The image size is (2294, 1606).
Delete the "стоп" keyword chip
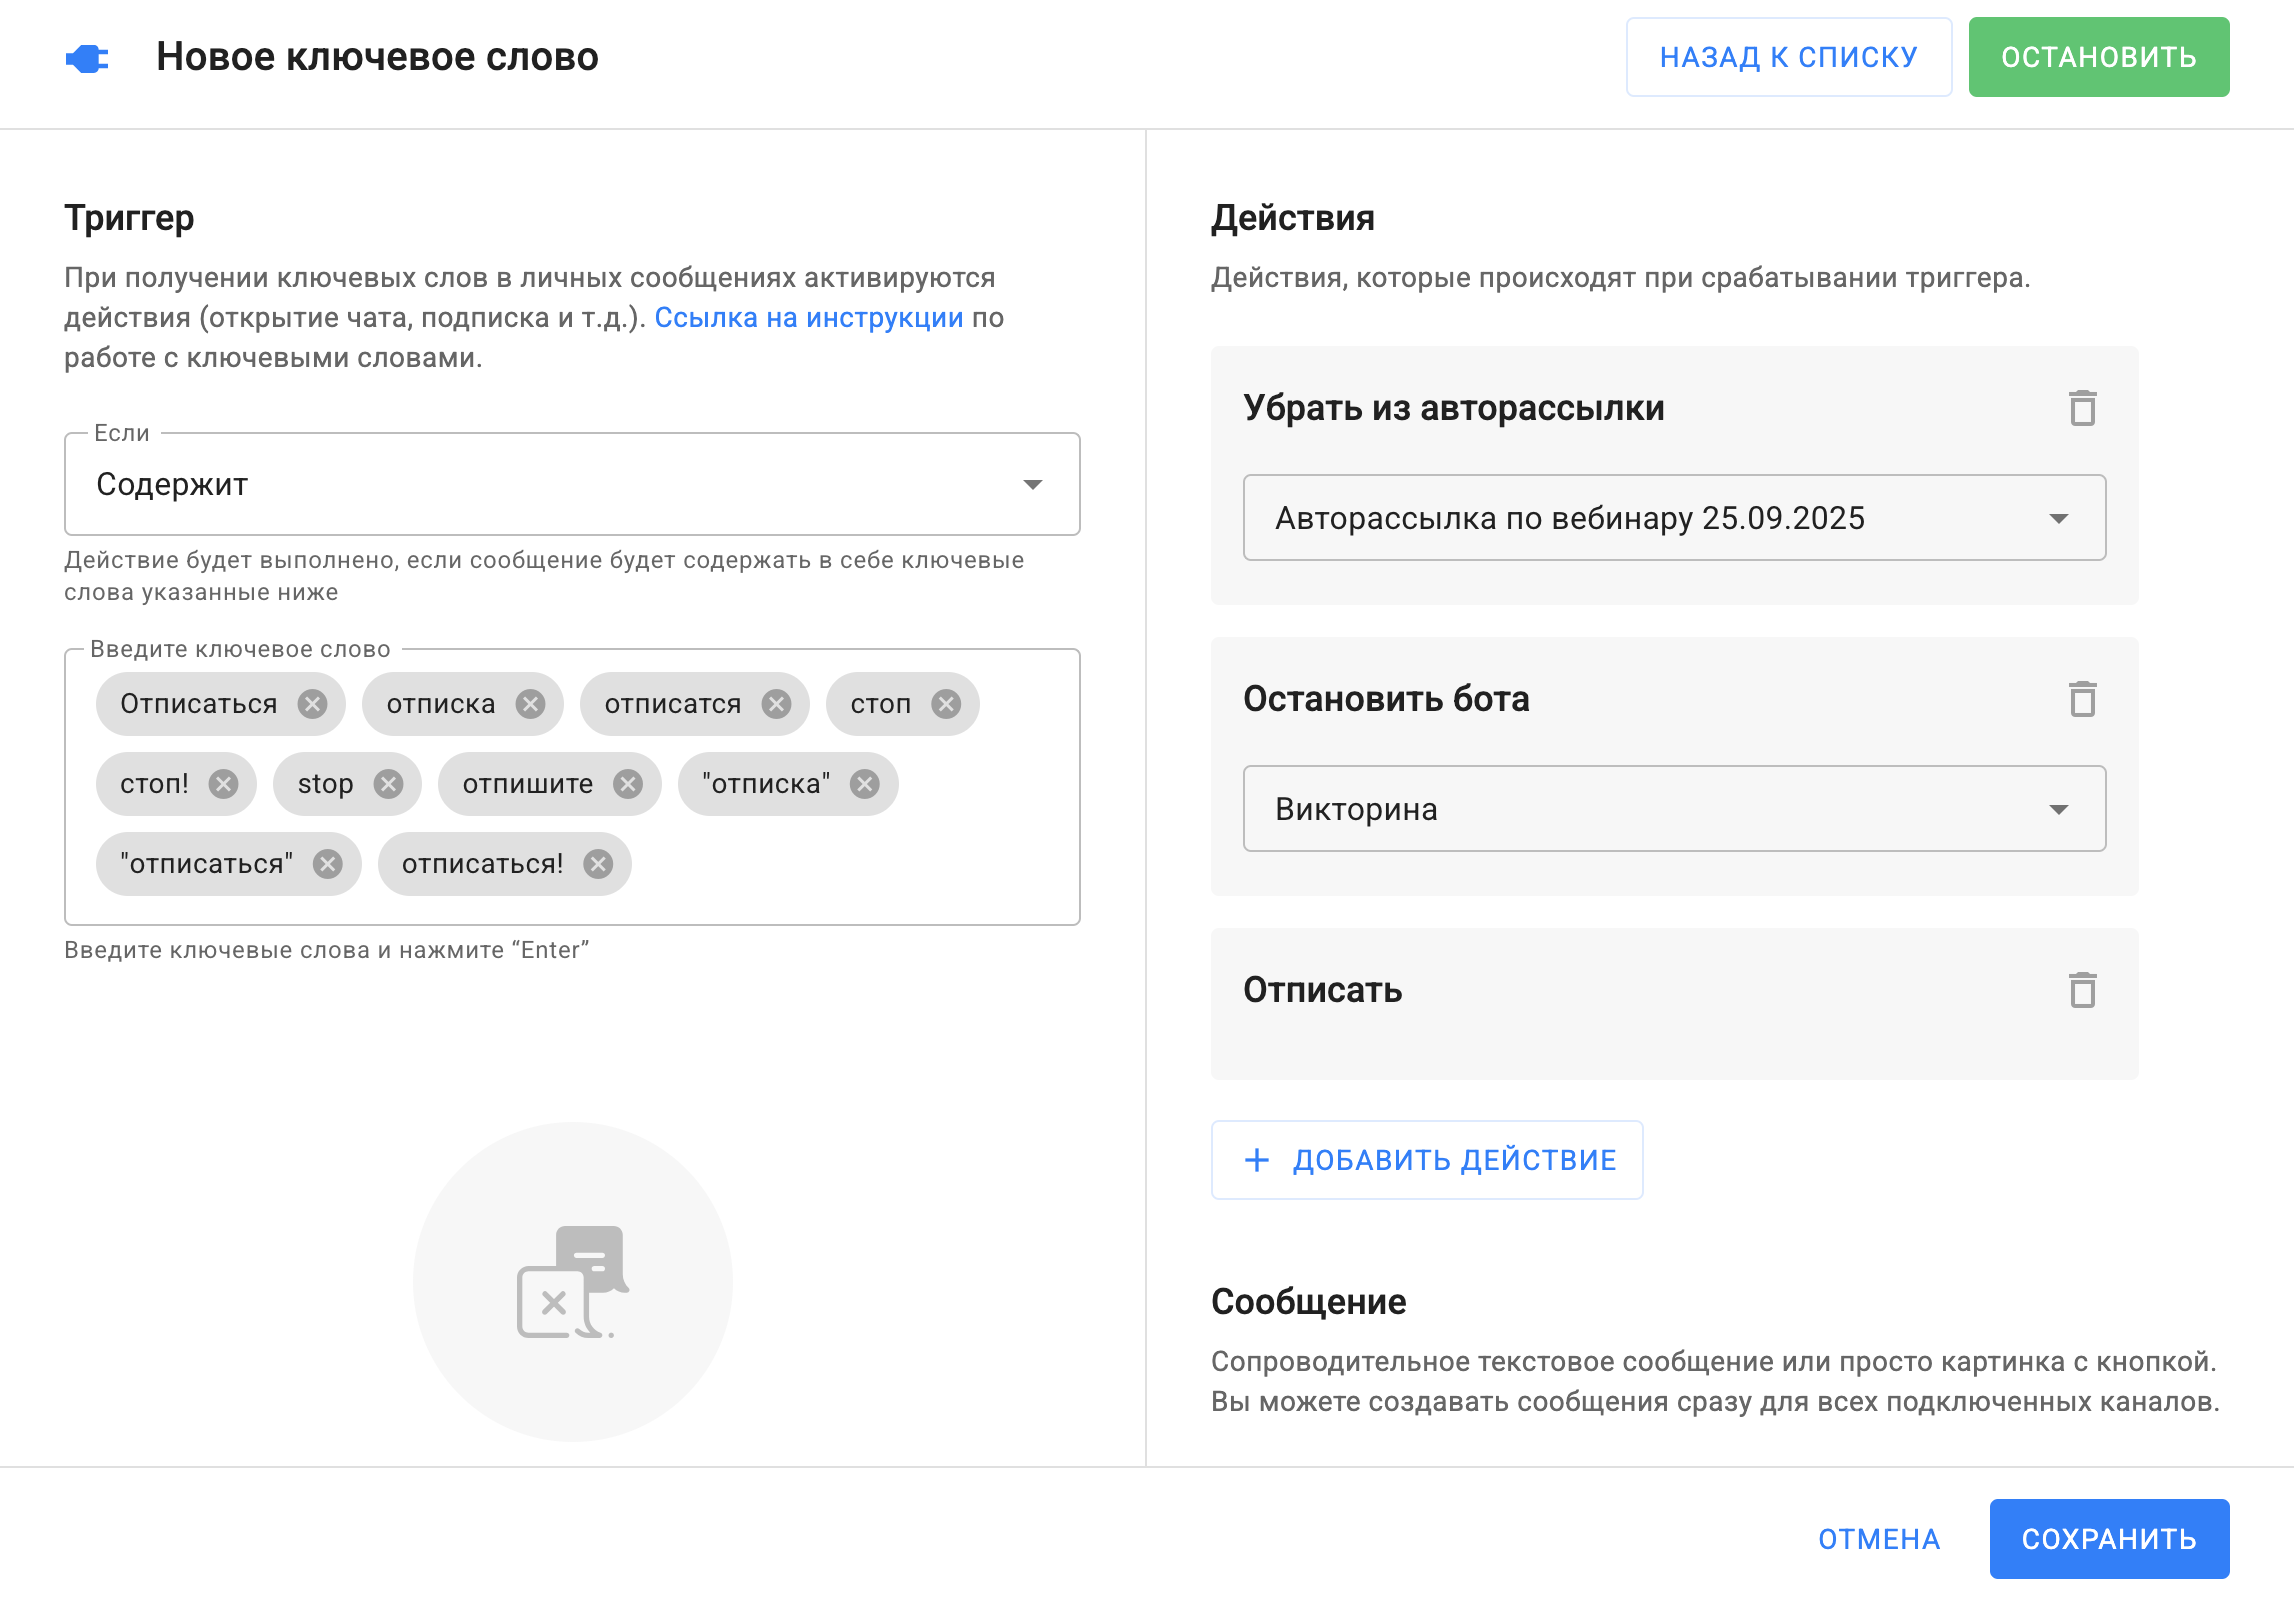[946, 704]
